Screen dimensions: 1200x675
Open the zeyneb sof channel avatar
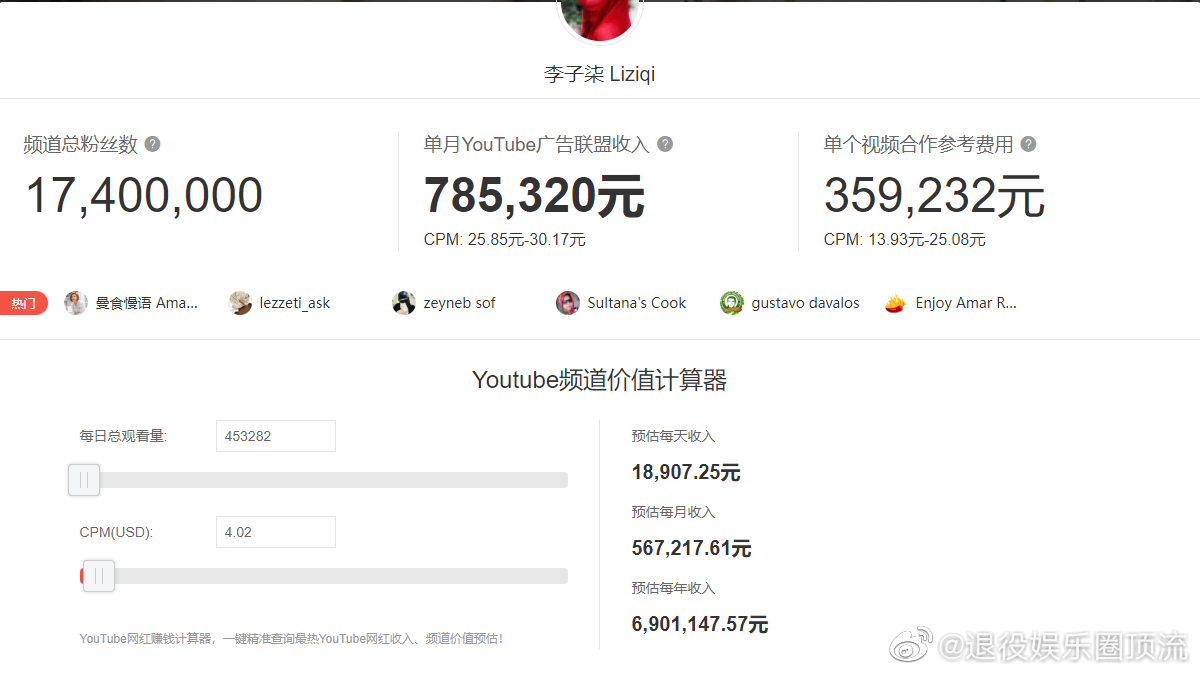tap(404, 303)
